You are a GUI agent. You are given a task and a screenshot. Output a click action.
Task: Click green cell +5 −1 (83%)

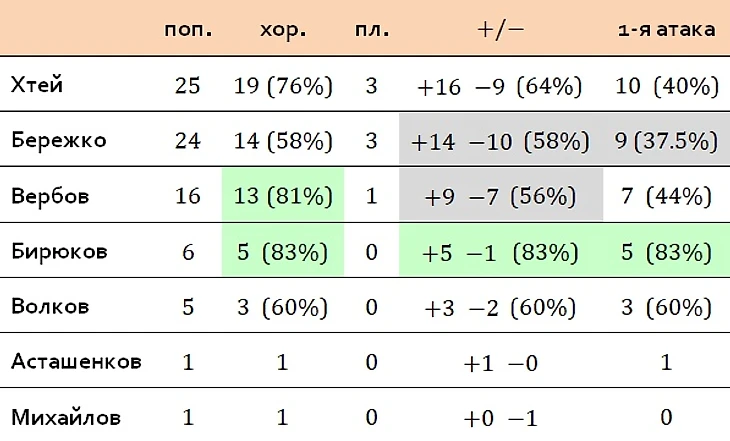pos(500,250)
